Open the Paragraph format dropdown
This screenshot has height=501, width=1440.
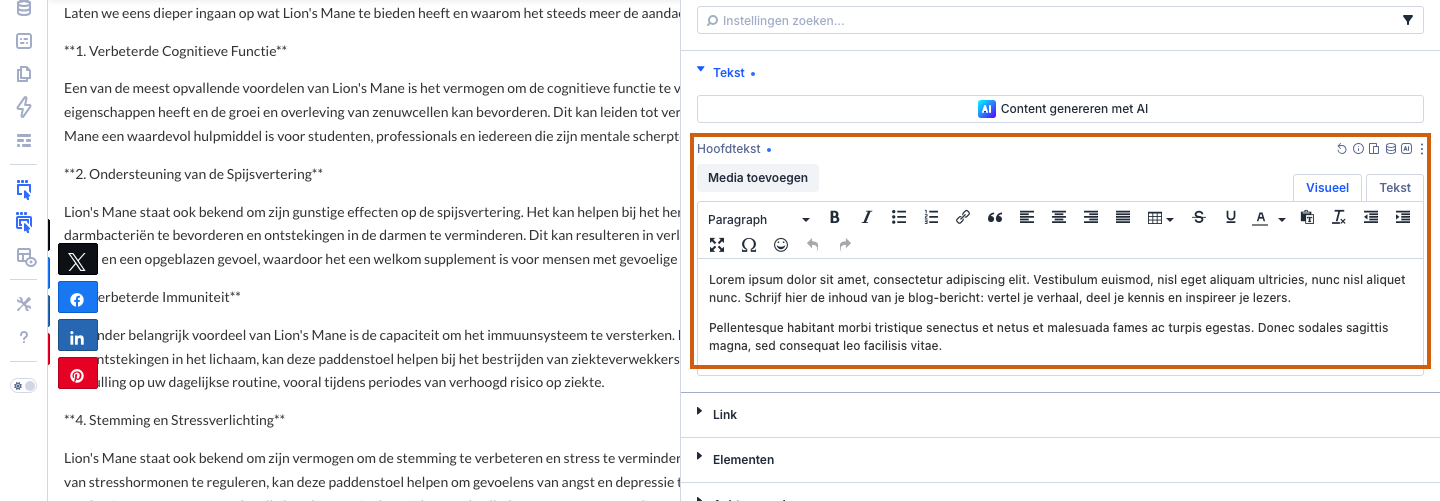pyautogui.click(x=759, y=219)
